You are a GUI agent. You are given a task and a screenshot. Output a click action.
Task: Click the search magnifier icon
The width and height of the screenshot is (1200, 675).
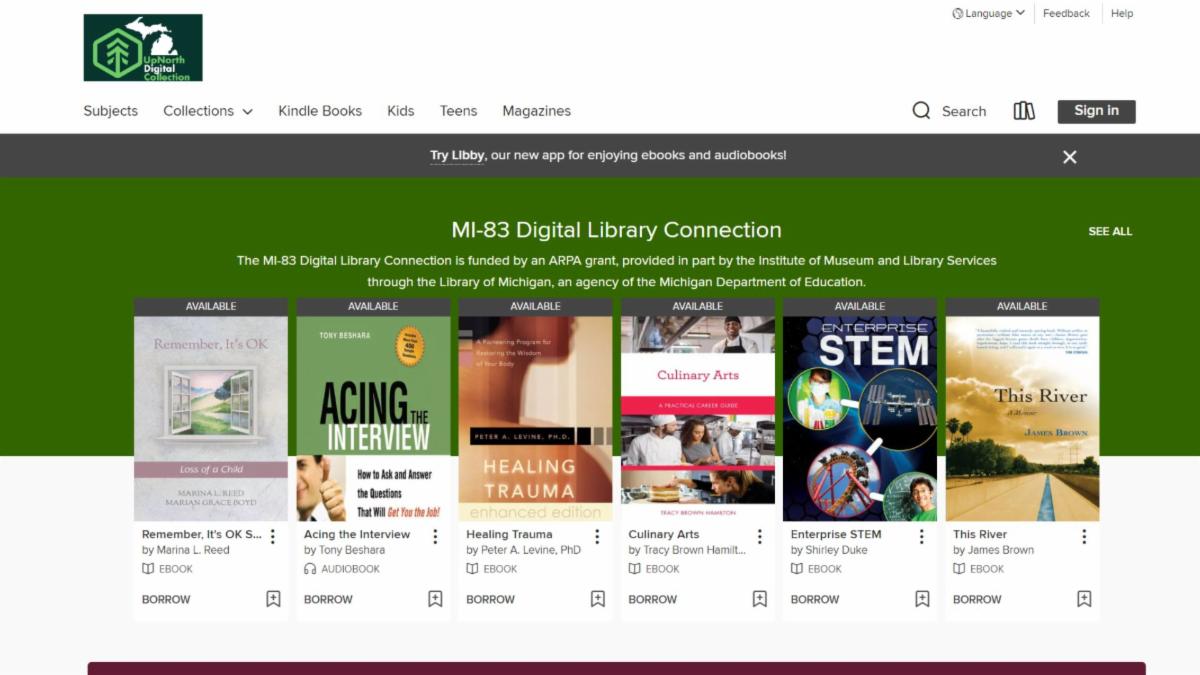pyautogui.click(x=921, y=111)
